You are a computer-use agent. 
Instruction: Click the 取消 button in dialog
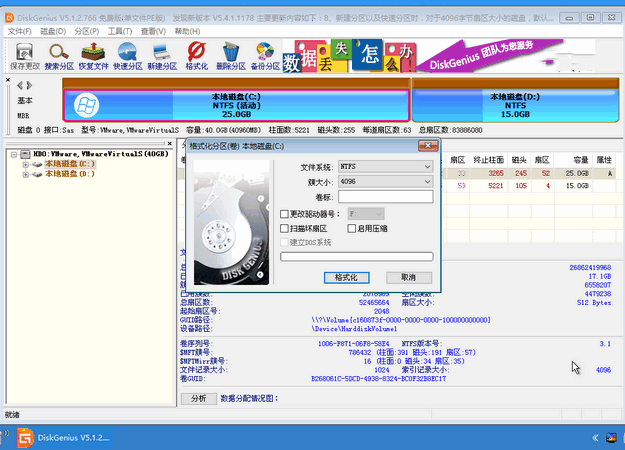coord(409,277)
